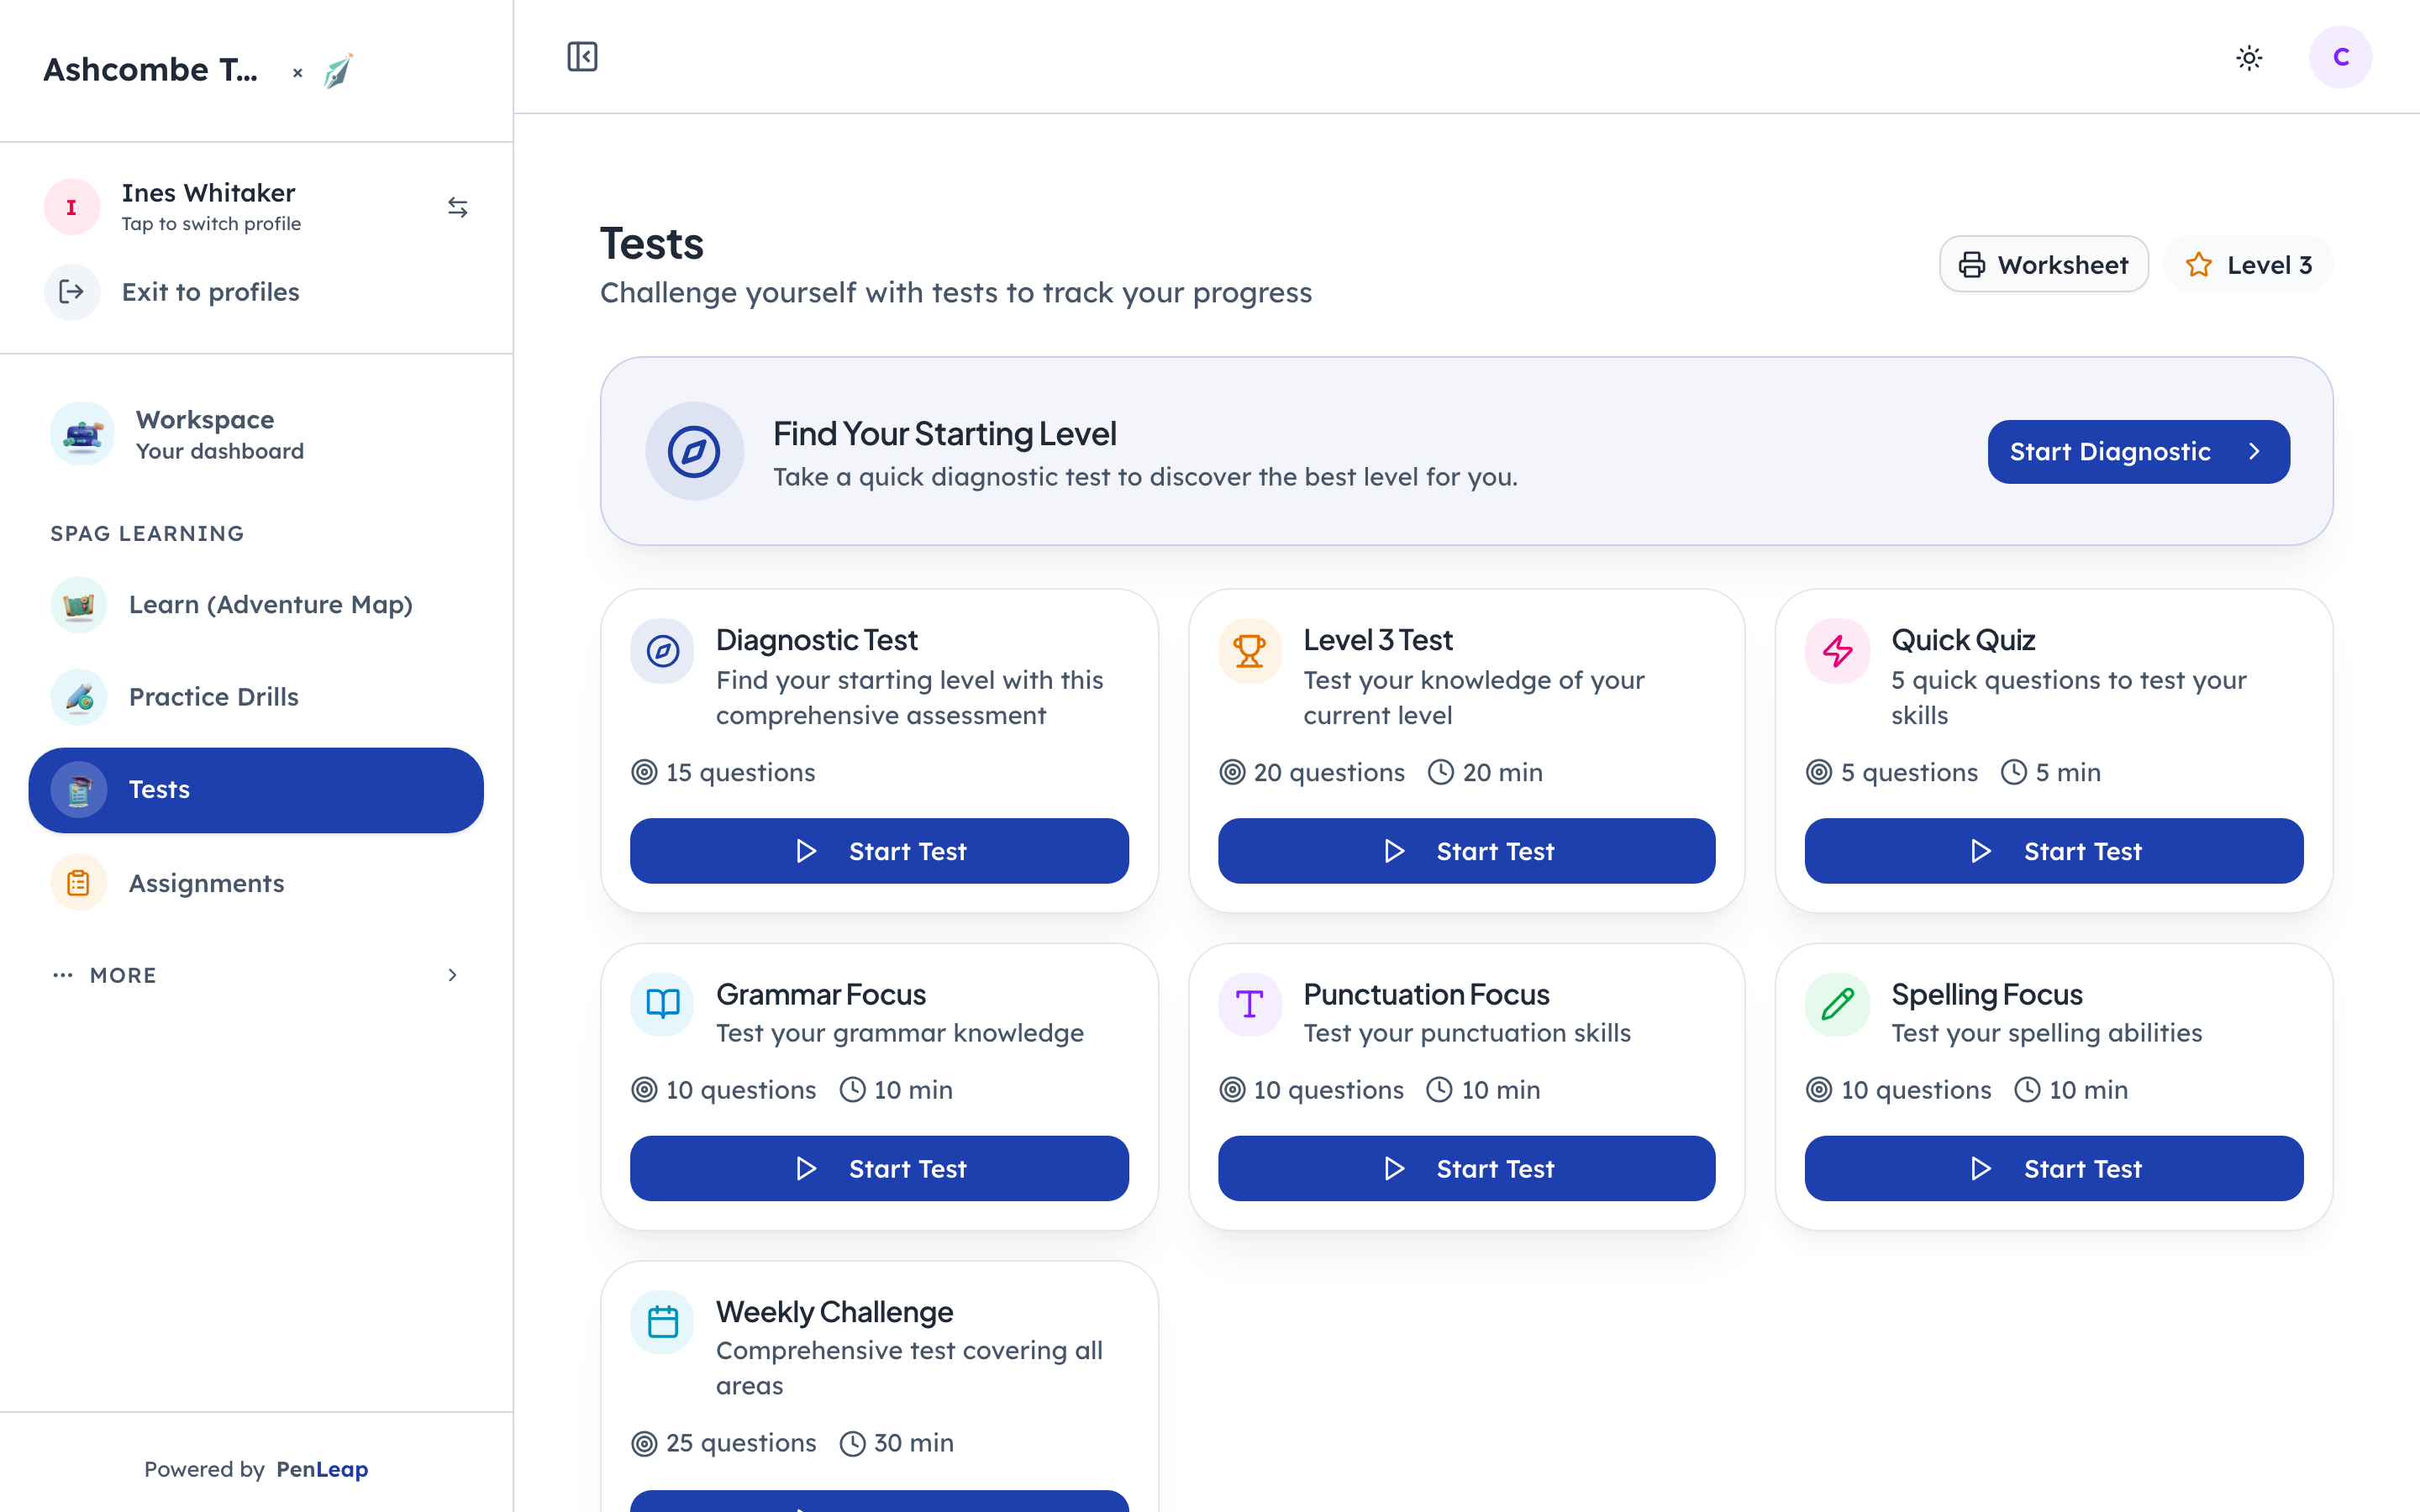Click the Exit to profiles icon
This screenshot has width=2420, height=1512.
(72, 292)
